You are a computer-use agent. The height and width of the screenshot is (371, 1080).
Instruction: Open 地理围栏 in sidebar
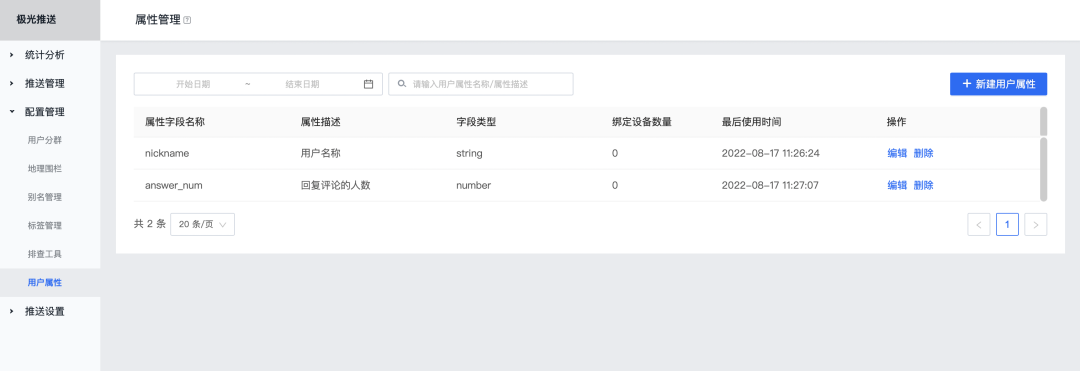tap(45, 169)
